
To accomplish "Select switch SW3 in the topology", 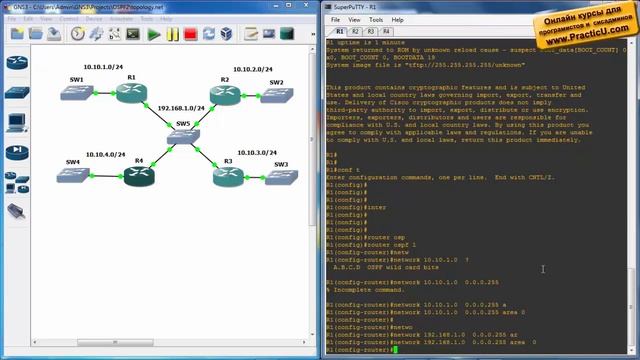I will tap(281, 177).
